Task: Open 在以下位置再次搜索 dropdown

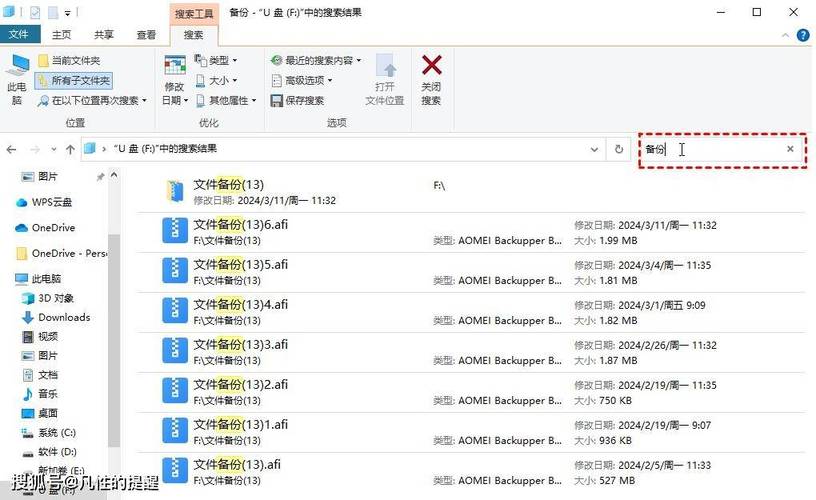Action: 92,100
